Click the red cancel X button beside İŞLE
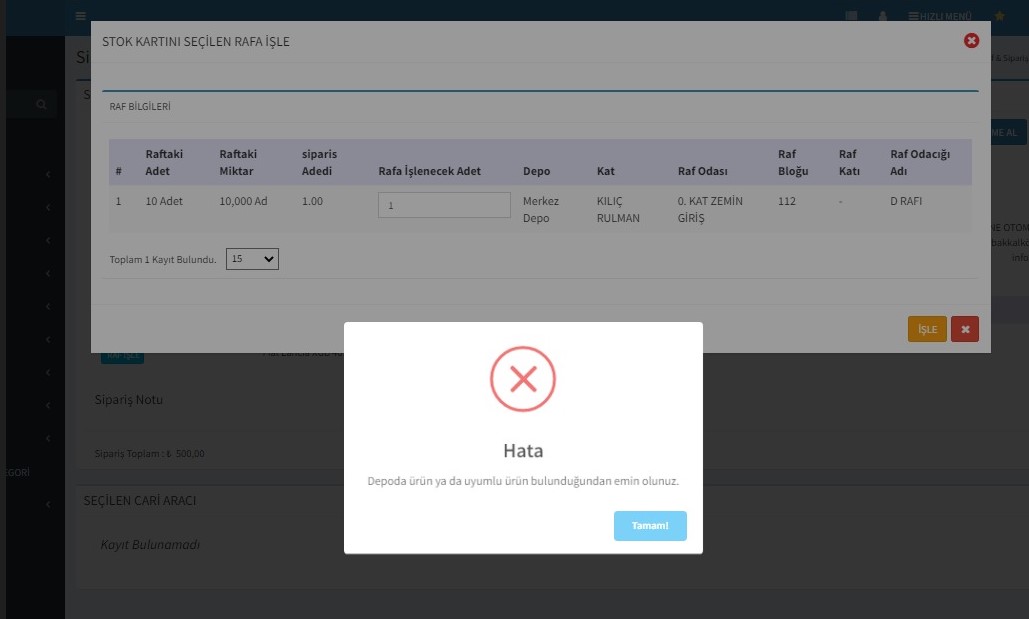This screenshot has width=1029, height=619. pos(964,329)
